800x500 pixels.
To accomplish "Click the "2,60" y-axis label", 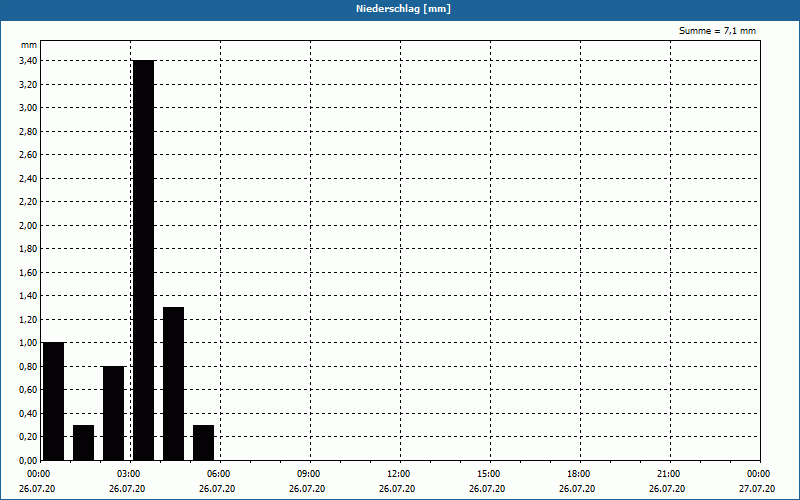I will point(28,155).
